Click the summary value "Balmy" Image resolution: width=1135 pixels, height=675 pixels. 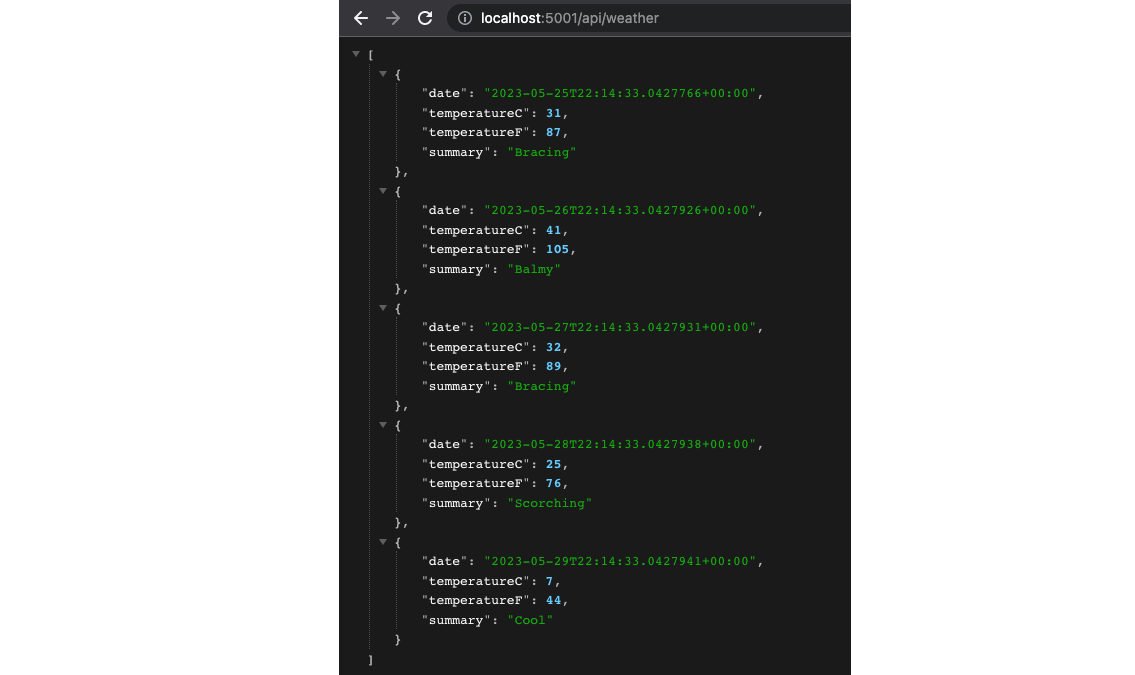[x=534, y=269]
